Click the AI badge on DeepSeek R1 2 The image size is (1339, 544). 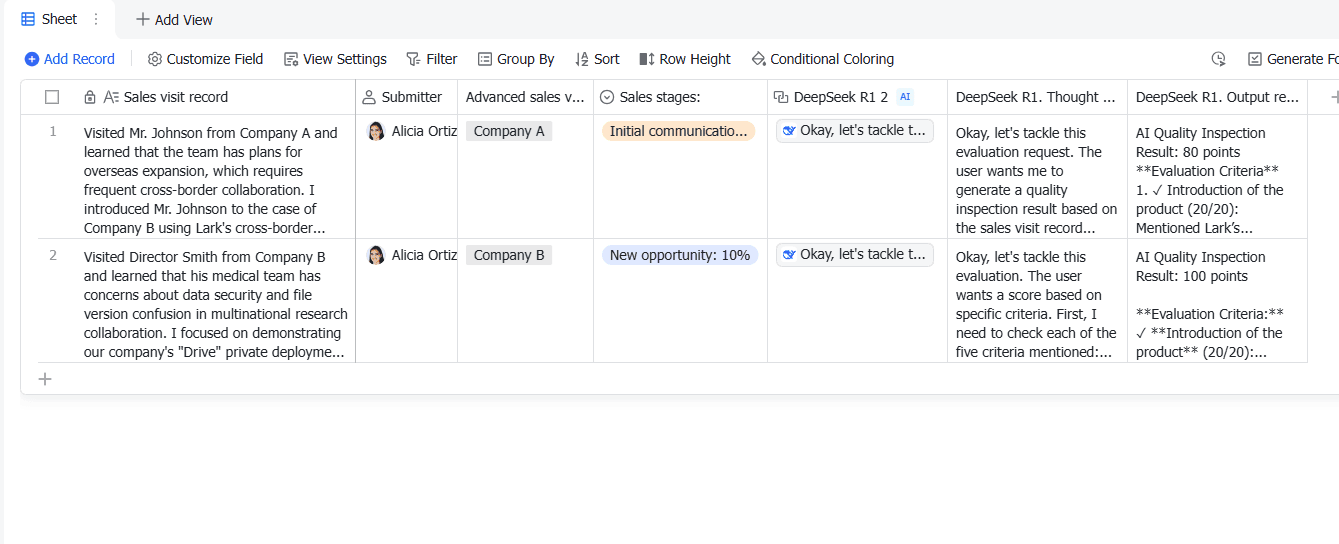(905, 97)
